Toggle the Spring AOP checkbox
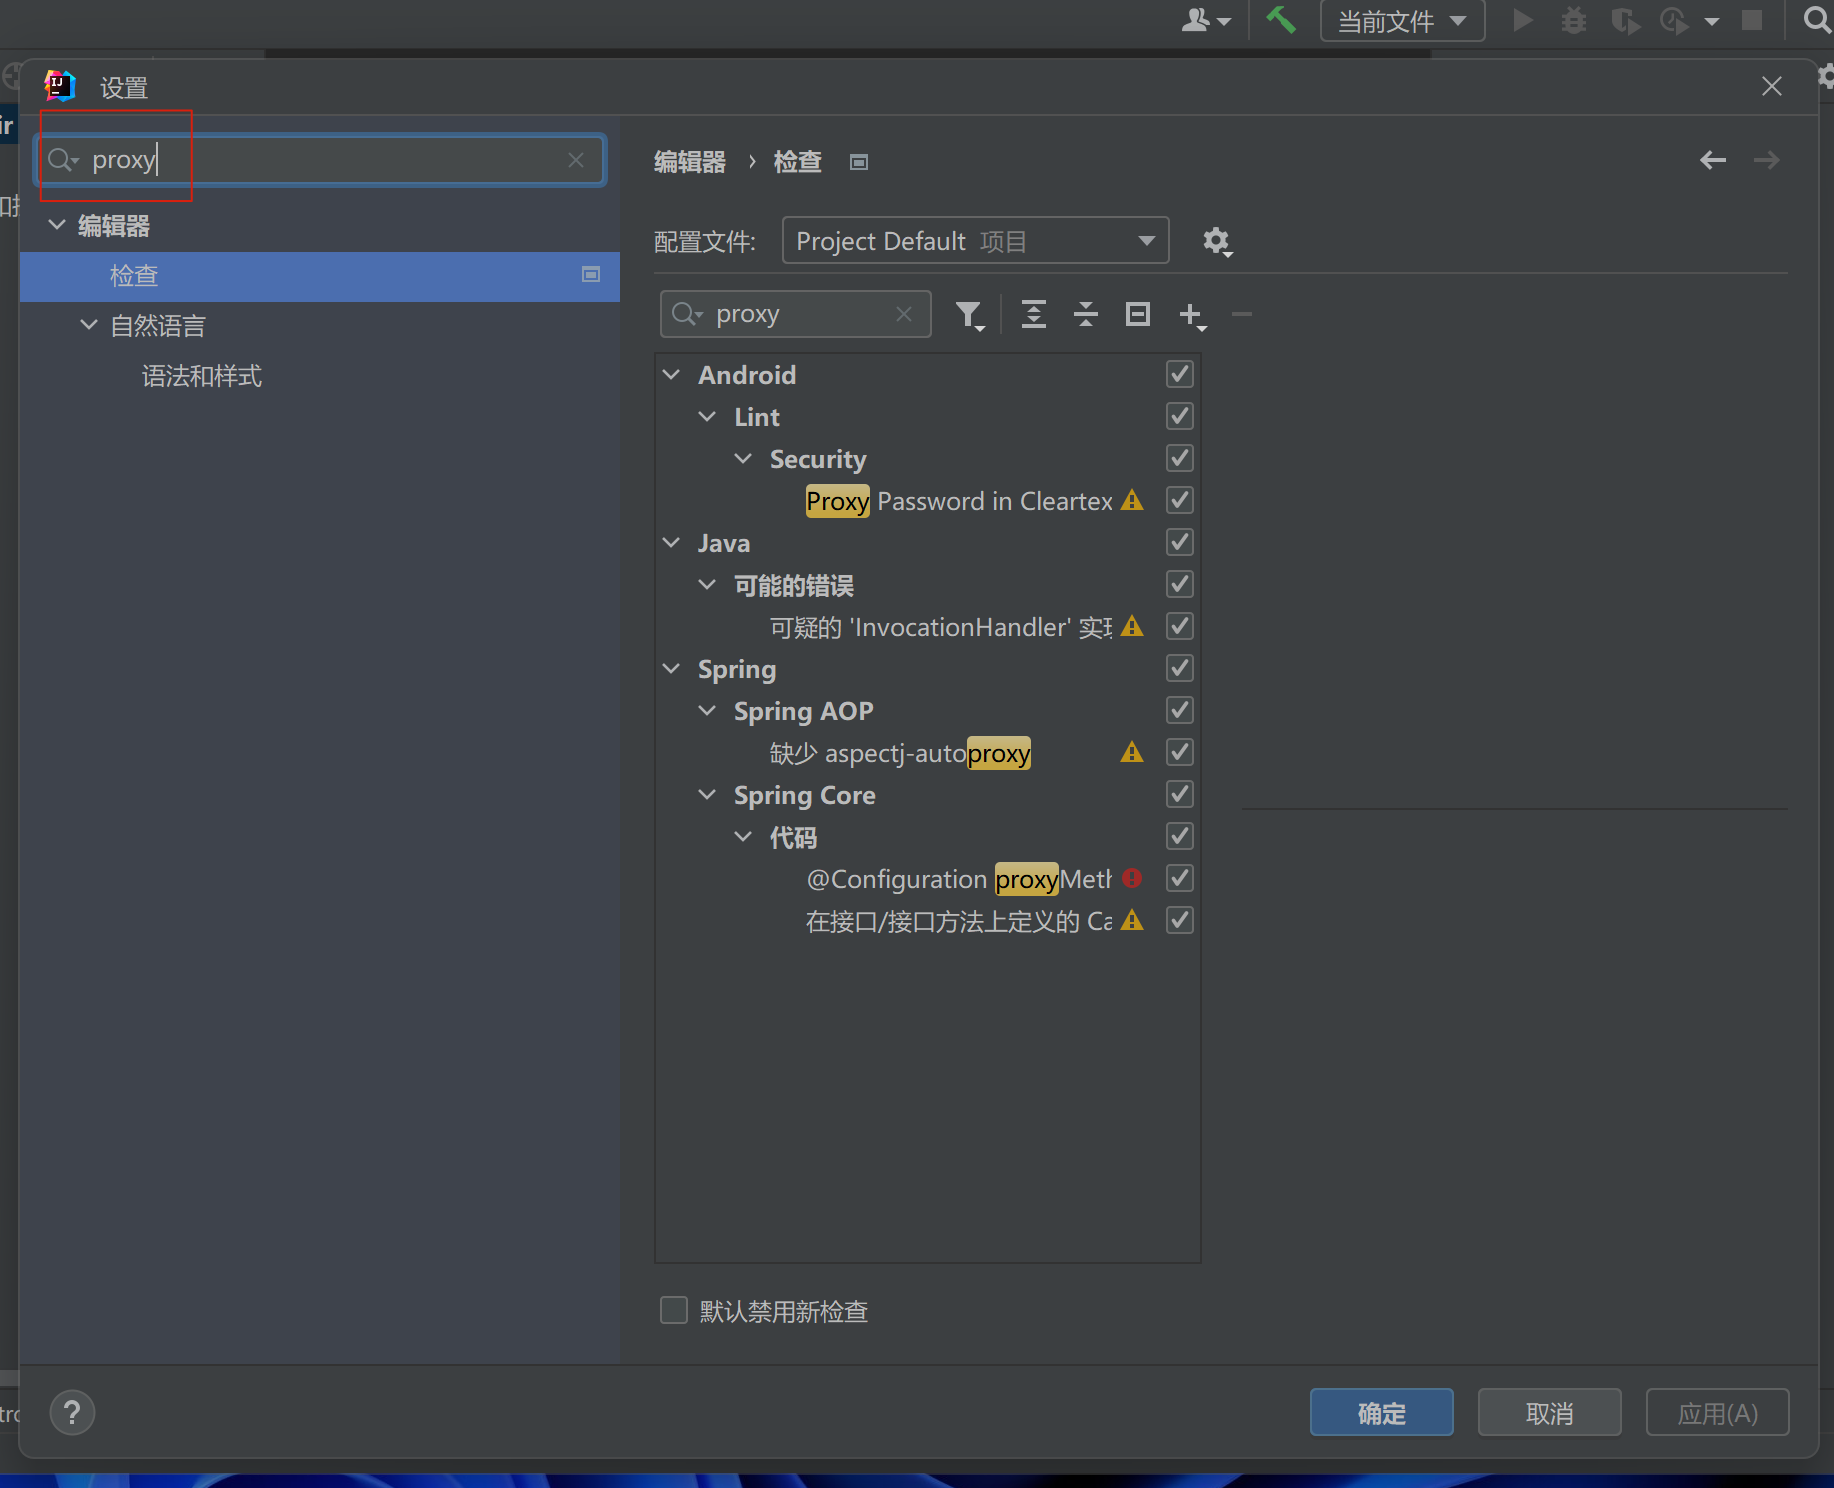Viewport: 1834px width, 1488px height. click(x=1180, y=710)
